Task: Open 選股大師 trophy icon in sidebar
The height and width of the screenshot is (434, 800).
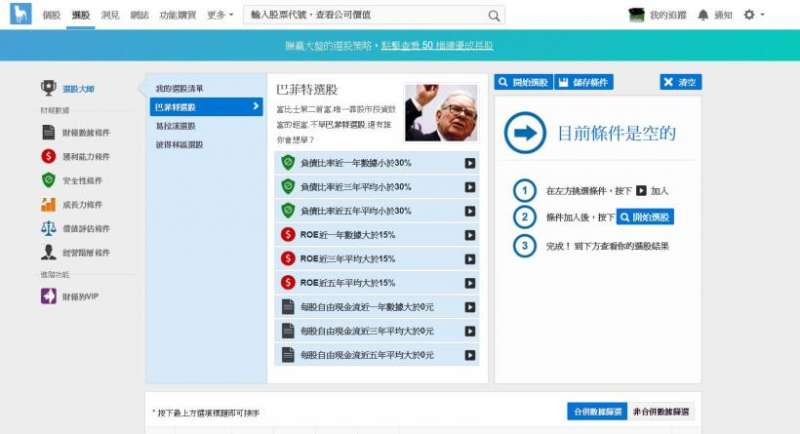Action: point(48,88)
